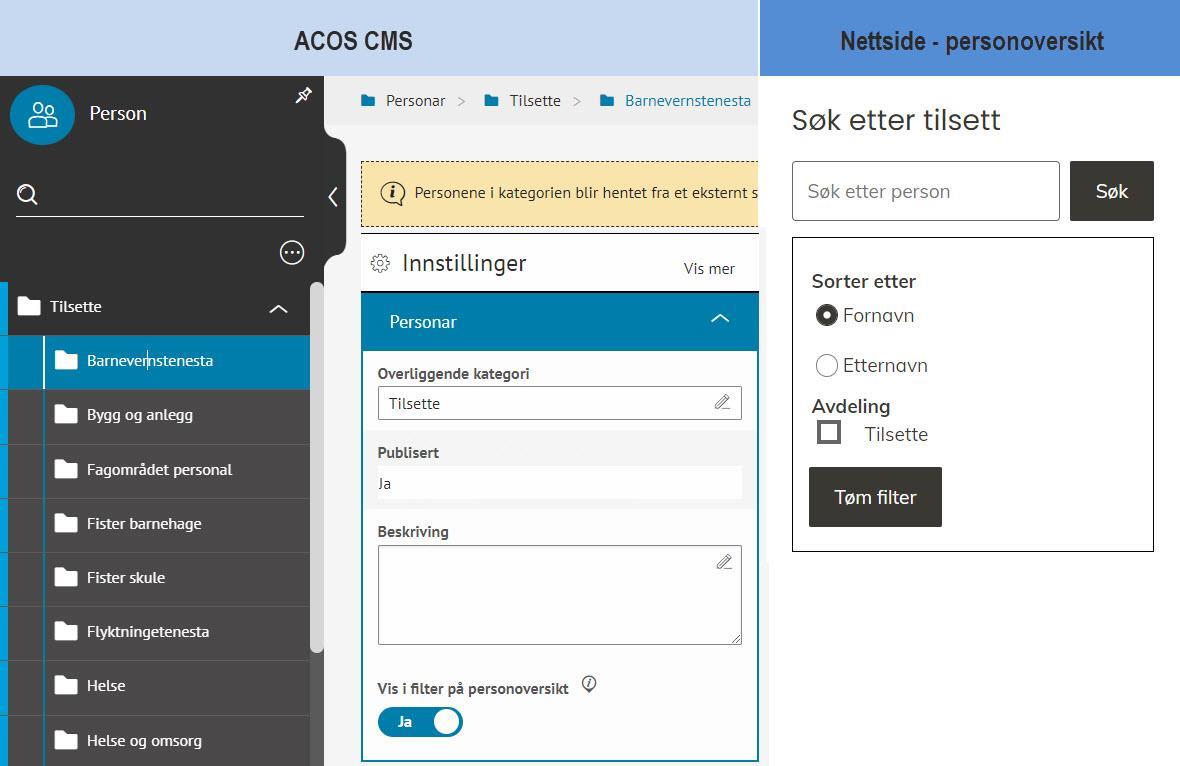Collapse the Personar settings panel
The image size is (1180, 766).
[x=719, y=320]
